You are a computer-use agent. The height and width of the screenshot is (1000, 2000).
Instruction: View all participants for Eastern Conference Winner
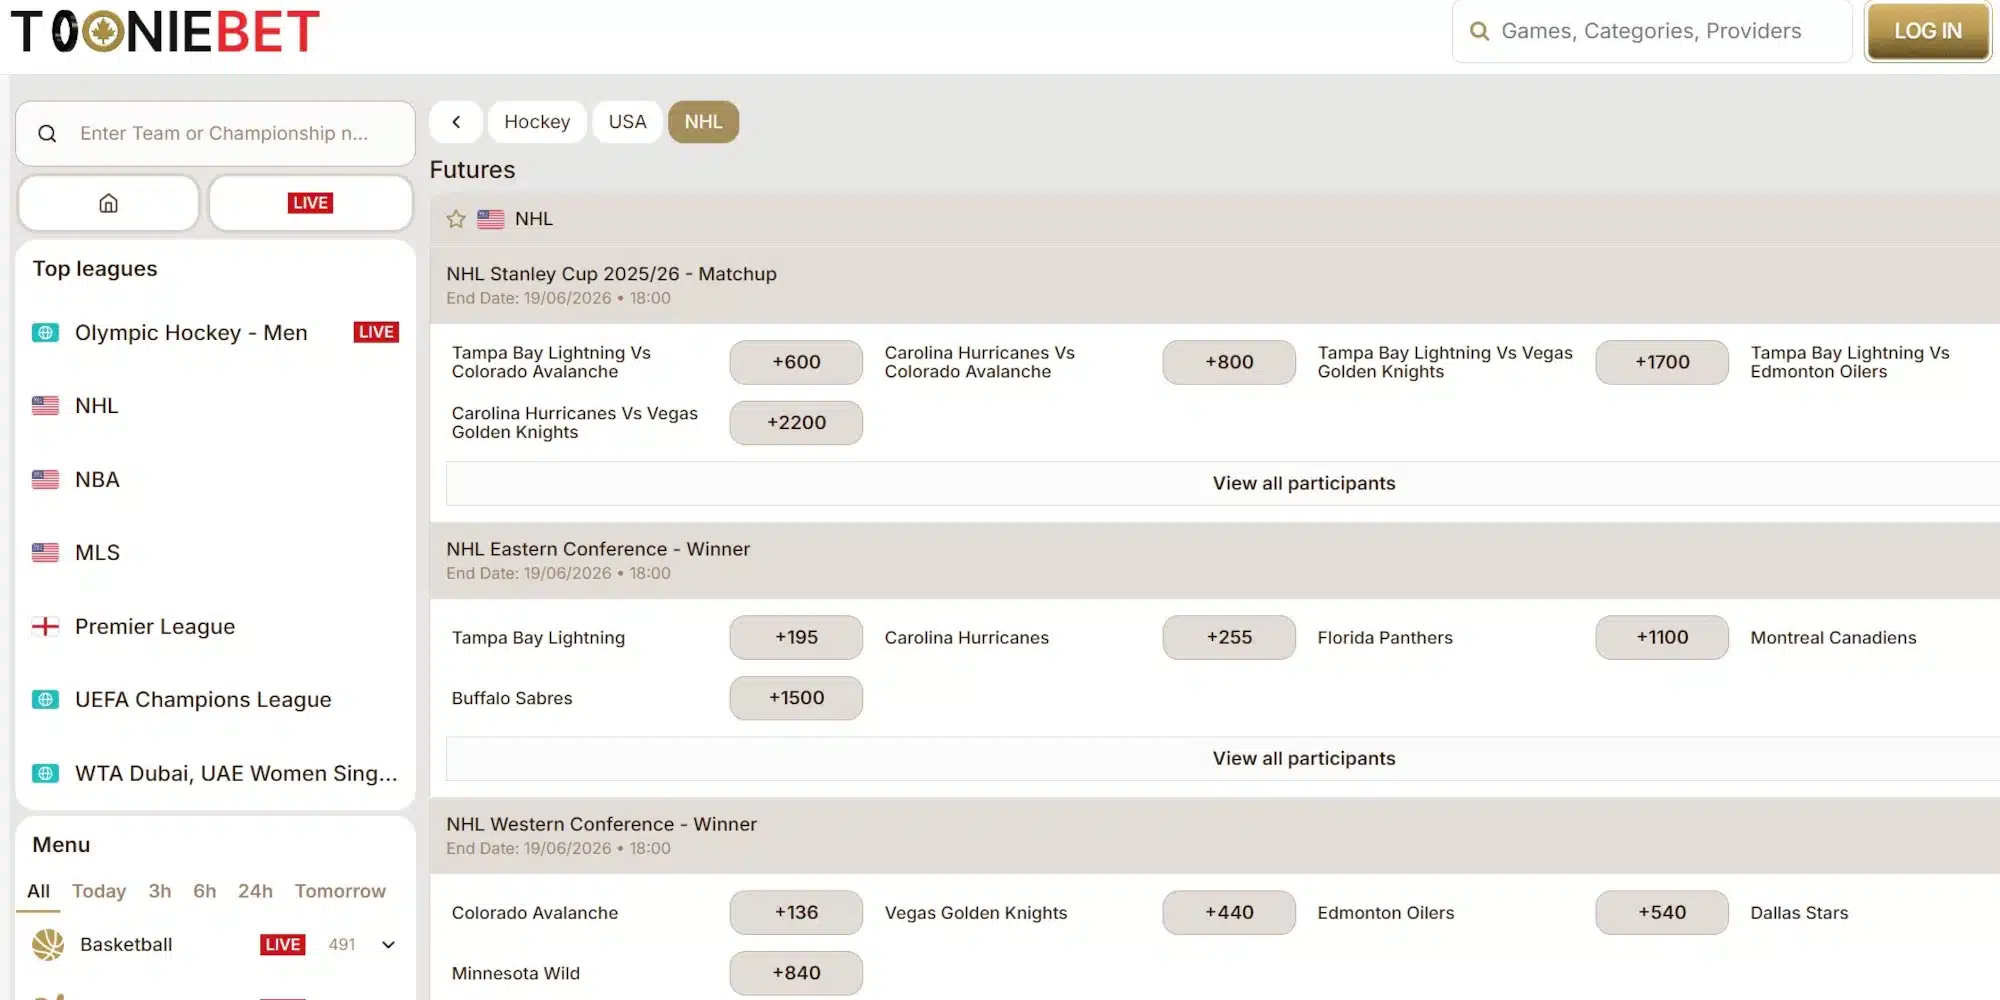(1303, 758)
